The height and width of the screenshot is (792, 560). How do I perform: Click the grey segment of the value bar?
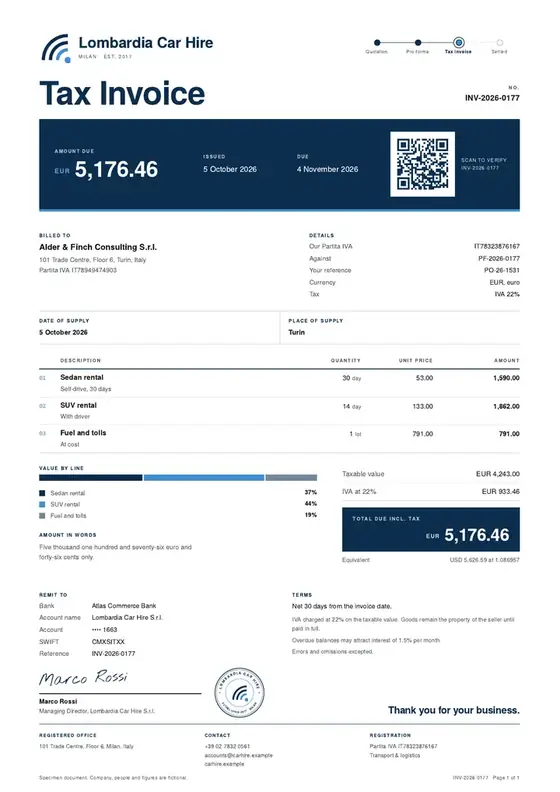click(x=291, y=477)
